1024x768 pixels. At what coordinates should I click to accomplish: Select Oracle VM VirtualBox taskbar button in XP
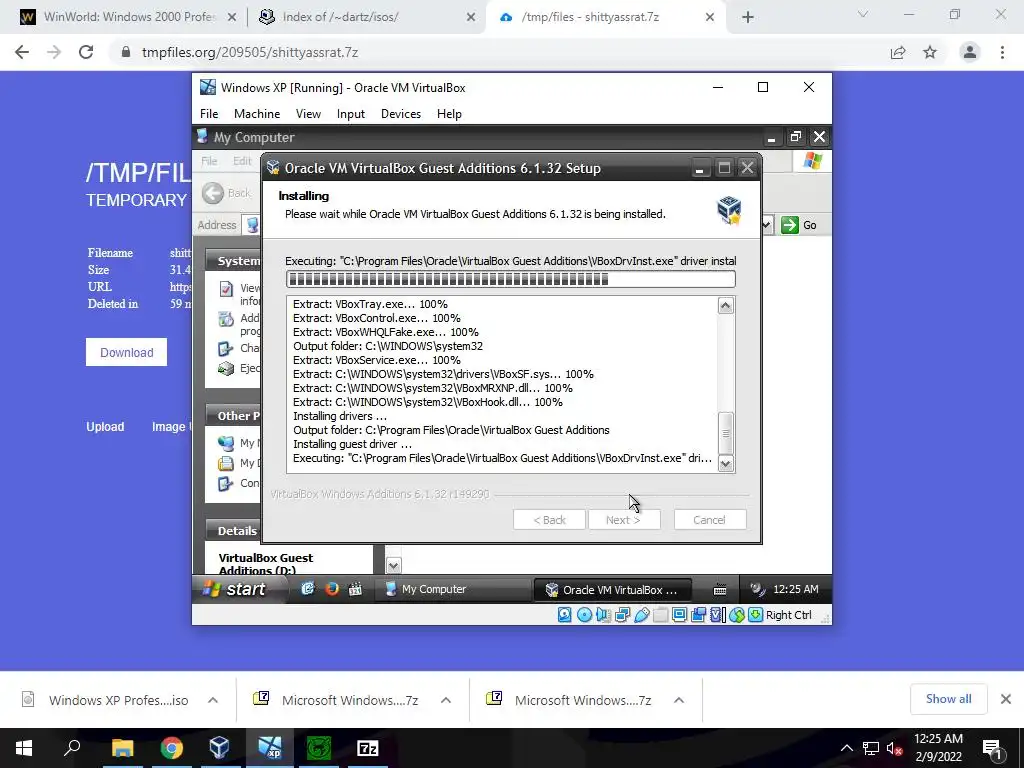612,590
